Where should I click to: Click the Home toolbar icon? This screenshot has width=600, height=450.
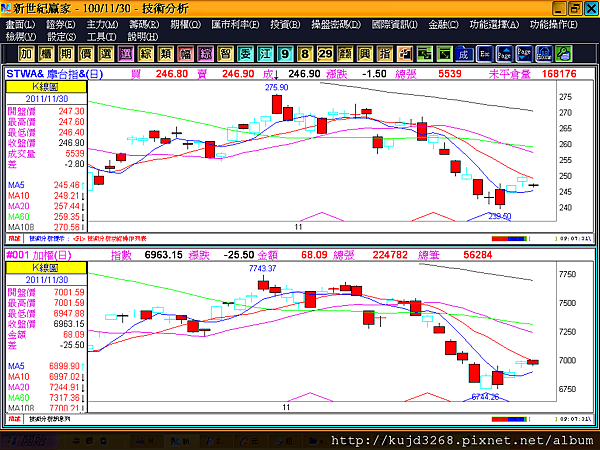point(544,54)
